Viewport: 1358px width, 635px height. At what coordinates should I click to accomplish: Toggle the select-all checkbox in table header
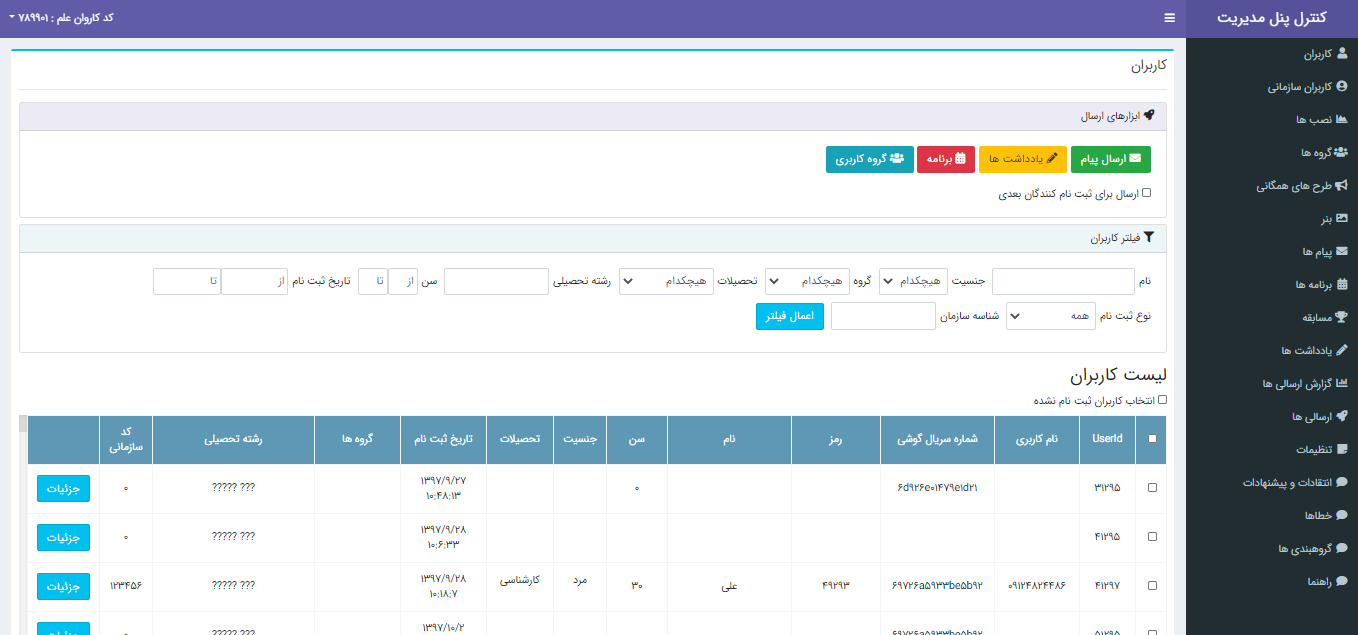point(1152,439)
